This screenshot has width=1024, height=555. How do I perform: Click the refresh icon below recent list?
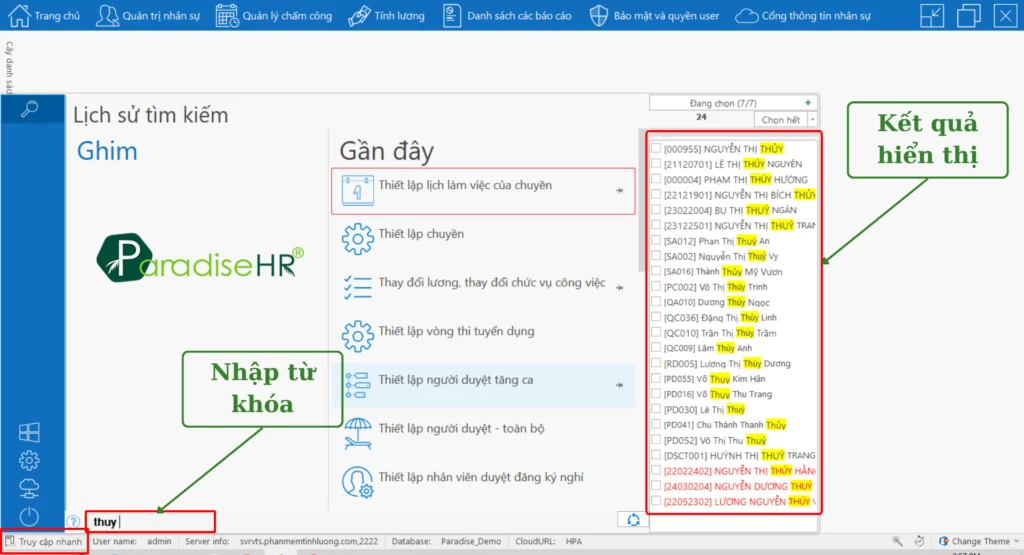pyautogui.click(x=633, y=520)
